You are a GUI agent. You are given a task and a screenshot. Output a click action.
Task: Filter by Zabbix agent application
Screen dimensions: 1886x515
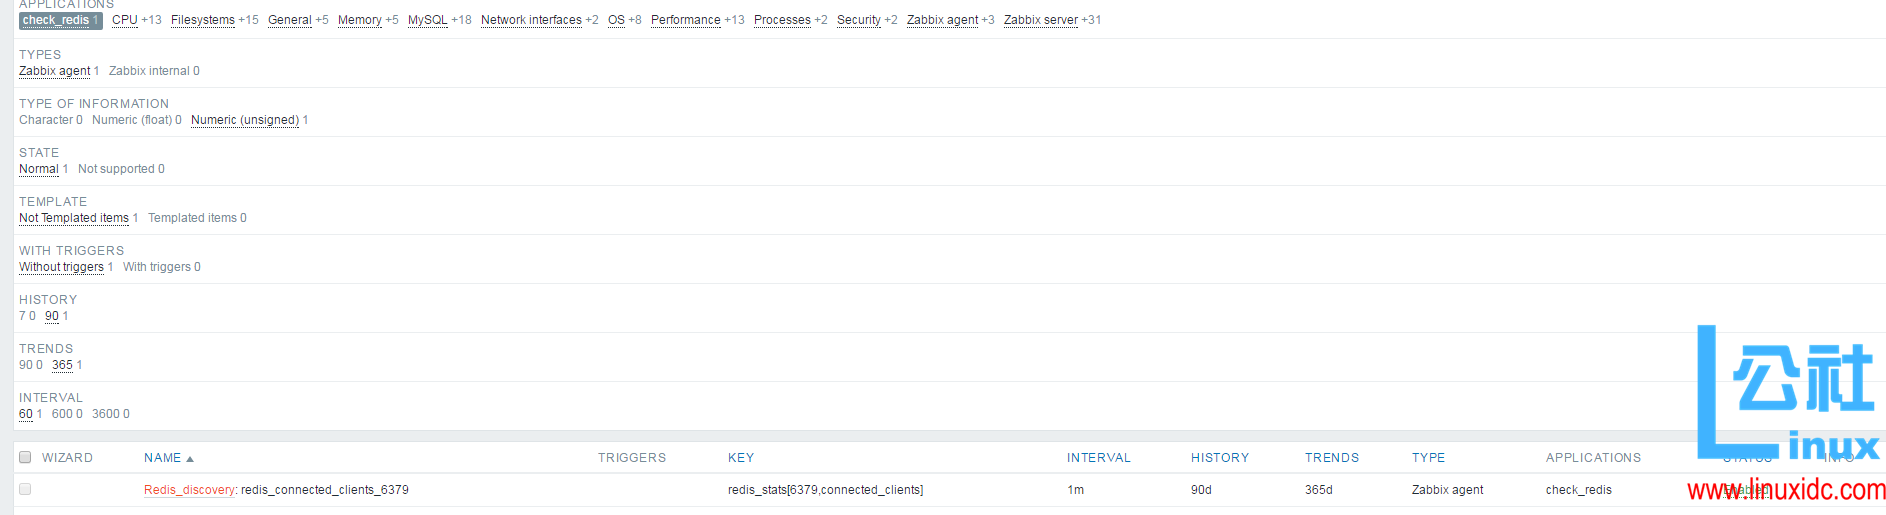pos(943,20)
